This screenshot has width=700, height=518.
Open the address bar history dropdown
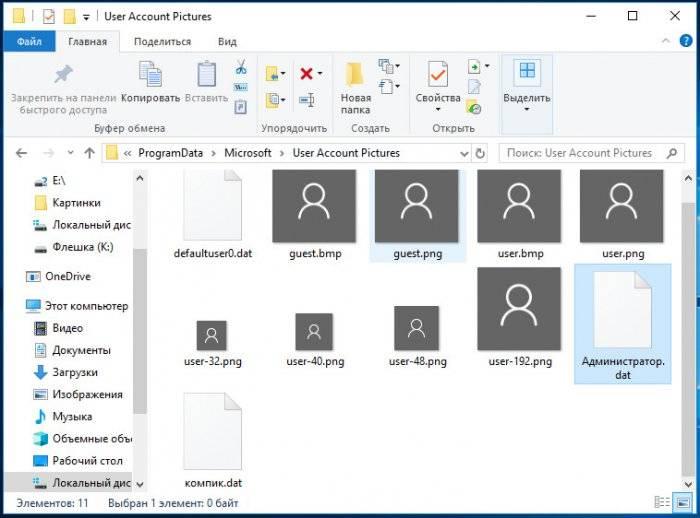[x=464, y=154]
